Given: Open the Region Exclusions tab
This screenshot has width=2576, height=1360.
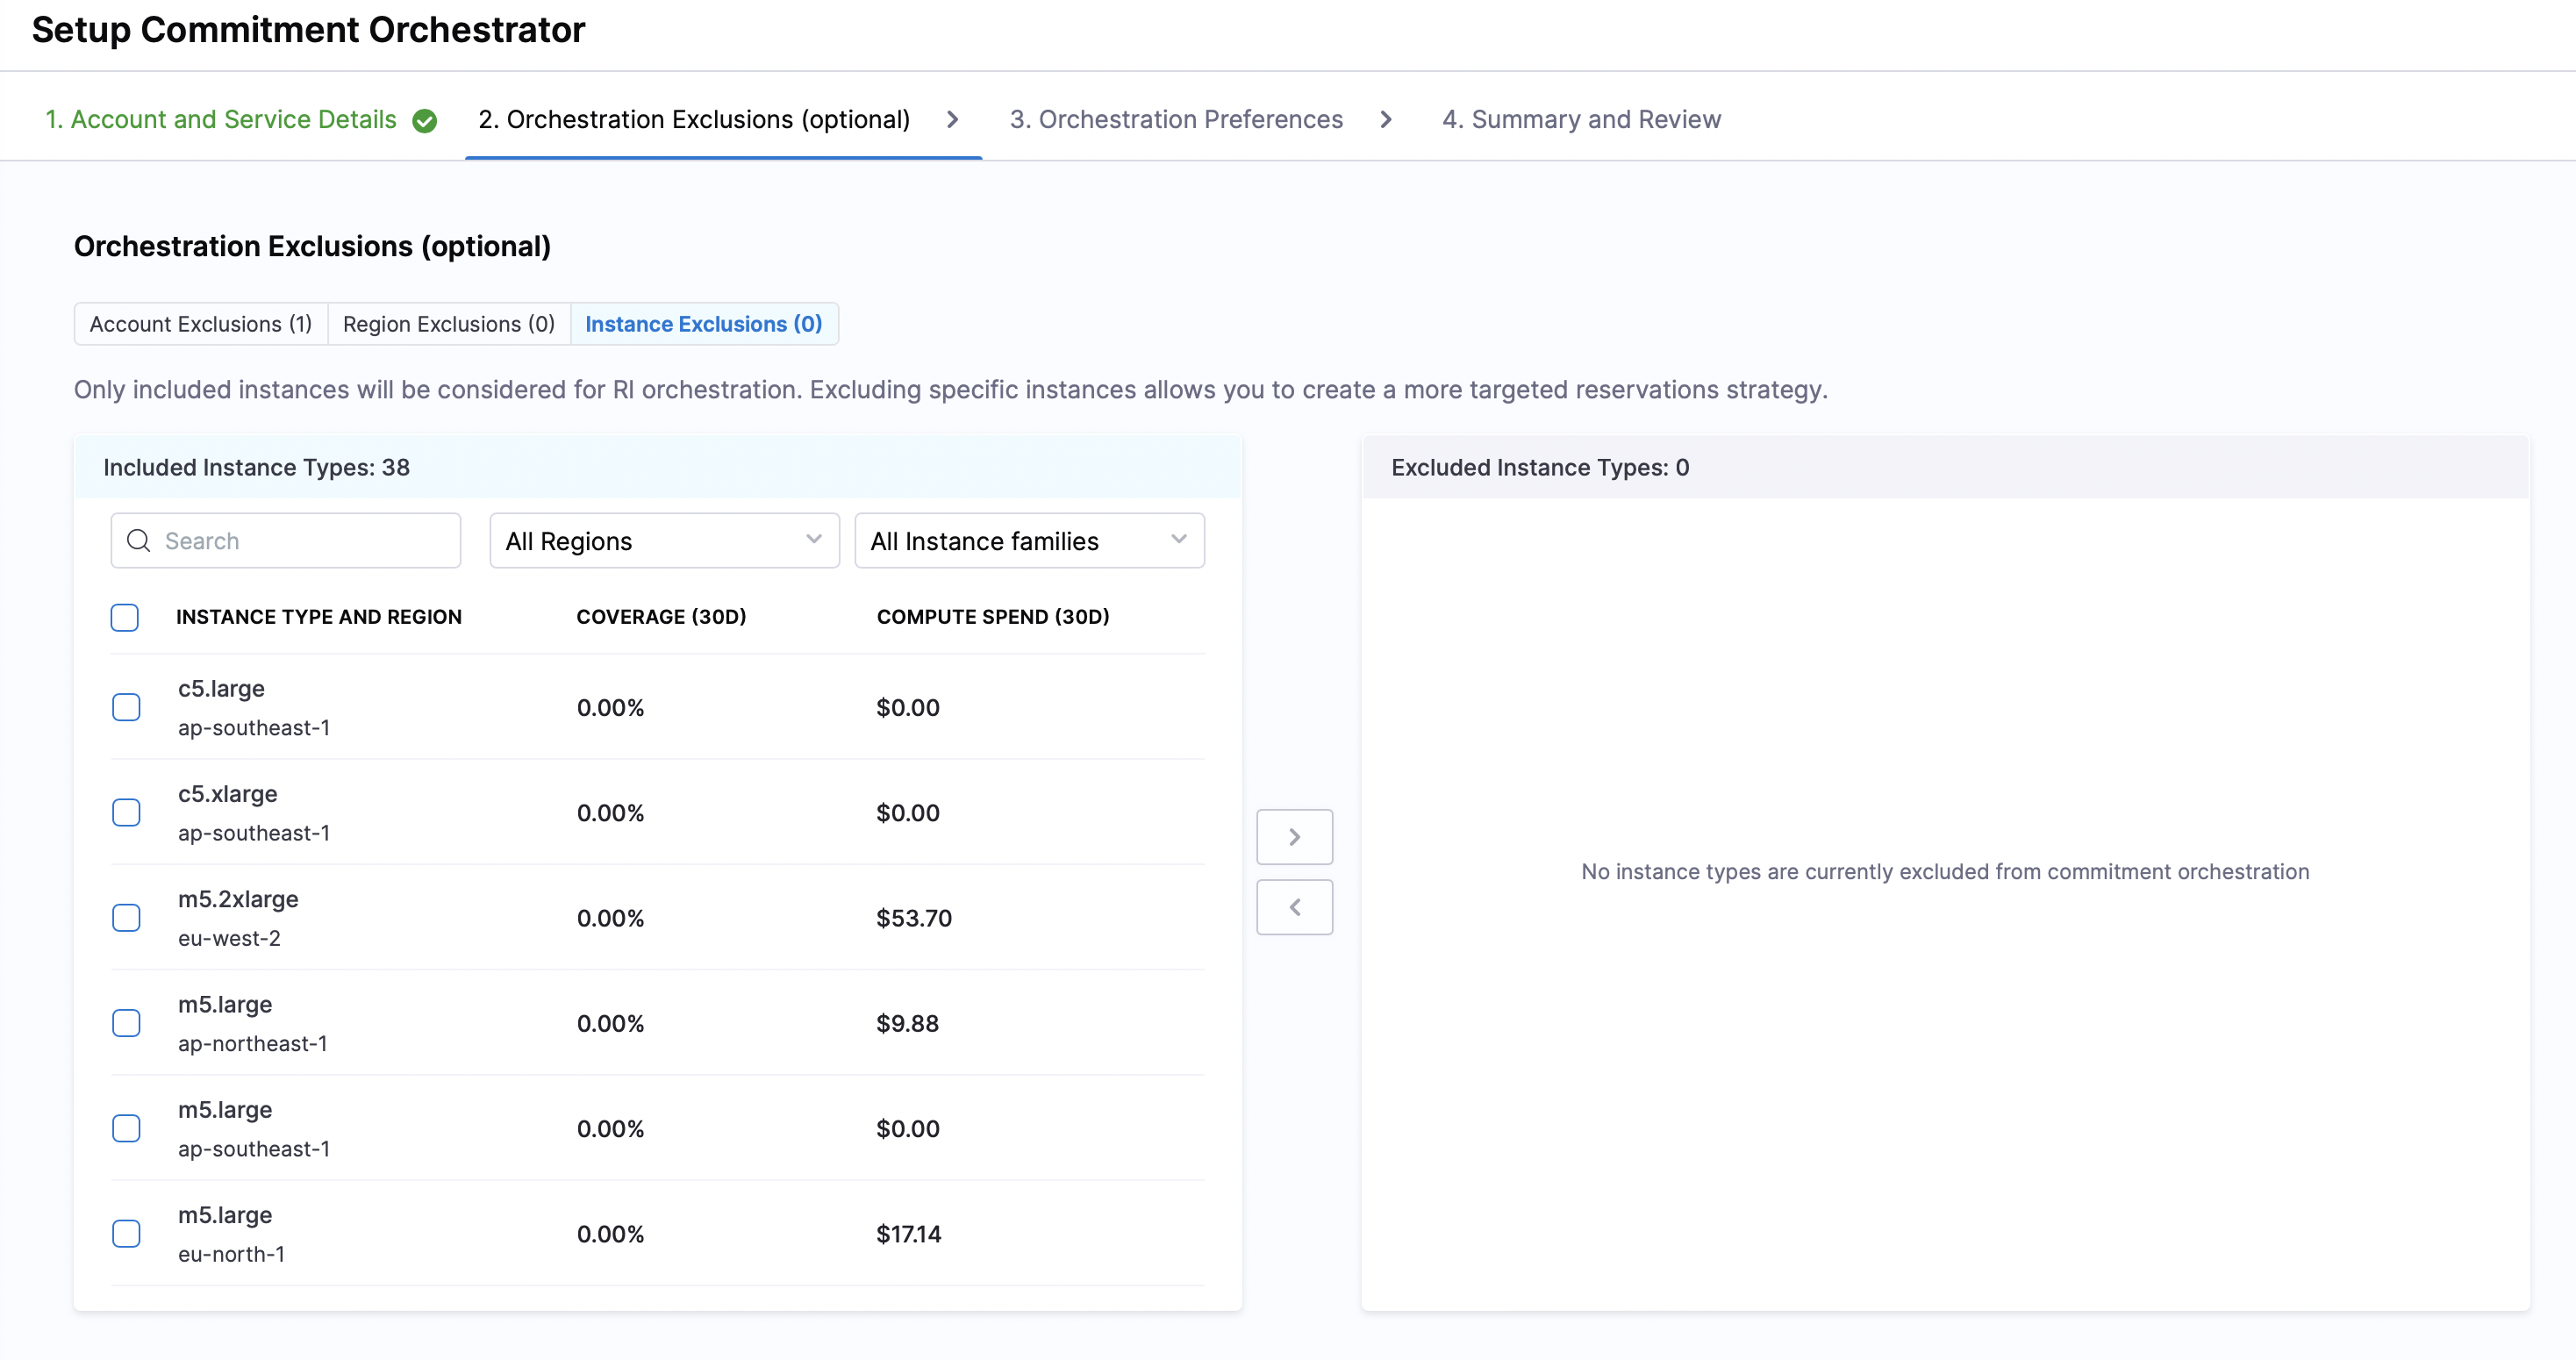Looking at the screenshot, I should [449, 324].
